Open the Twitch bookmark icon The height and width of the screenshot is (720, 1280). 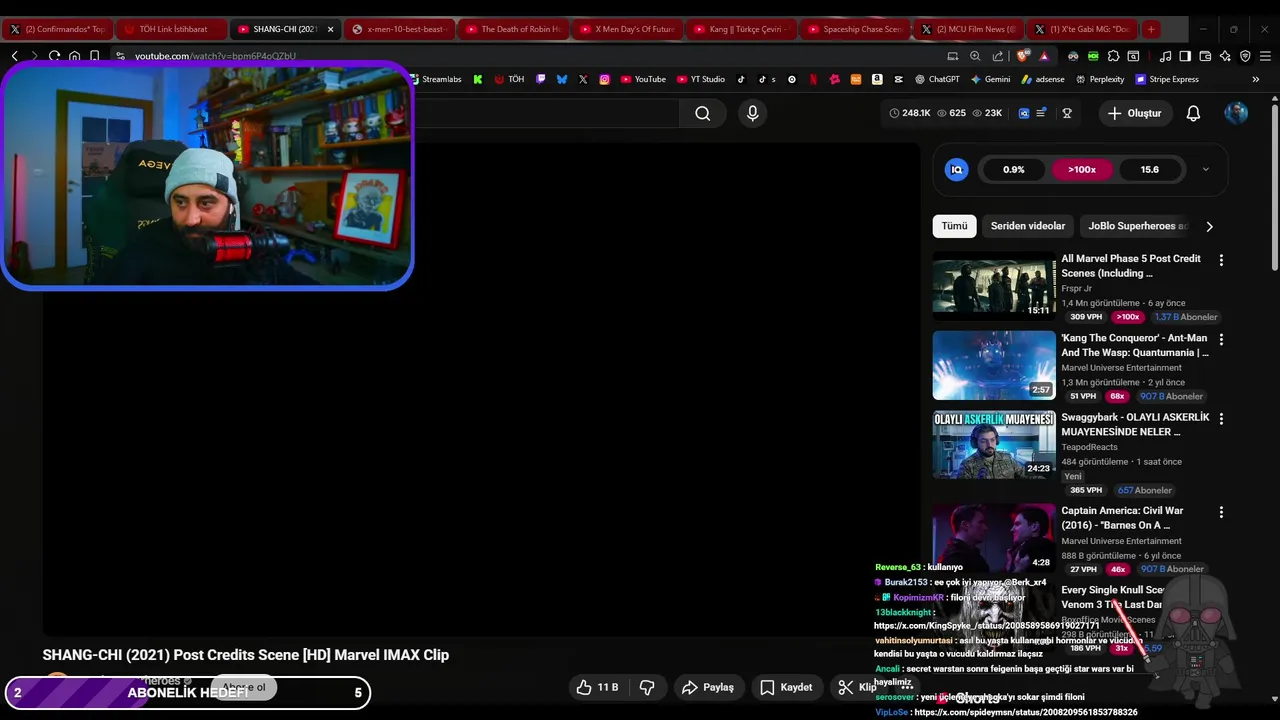(x=541, y=79)
